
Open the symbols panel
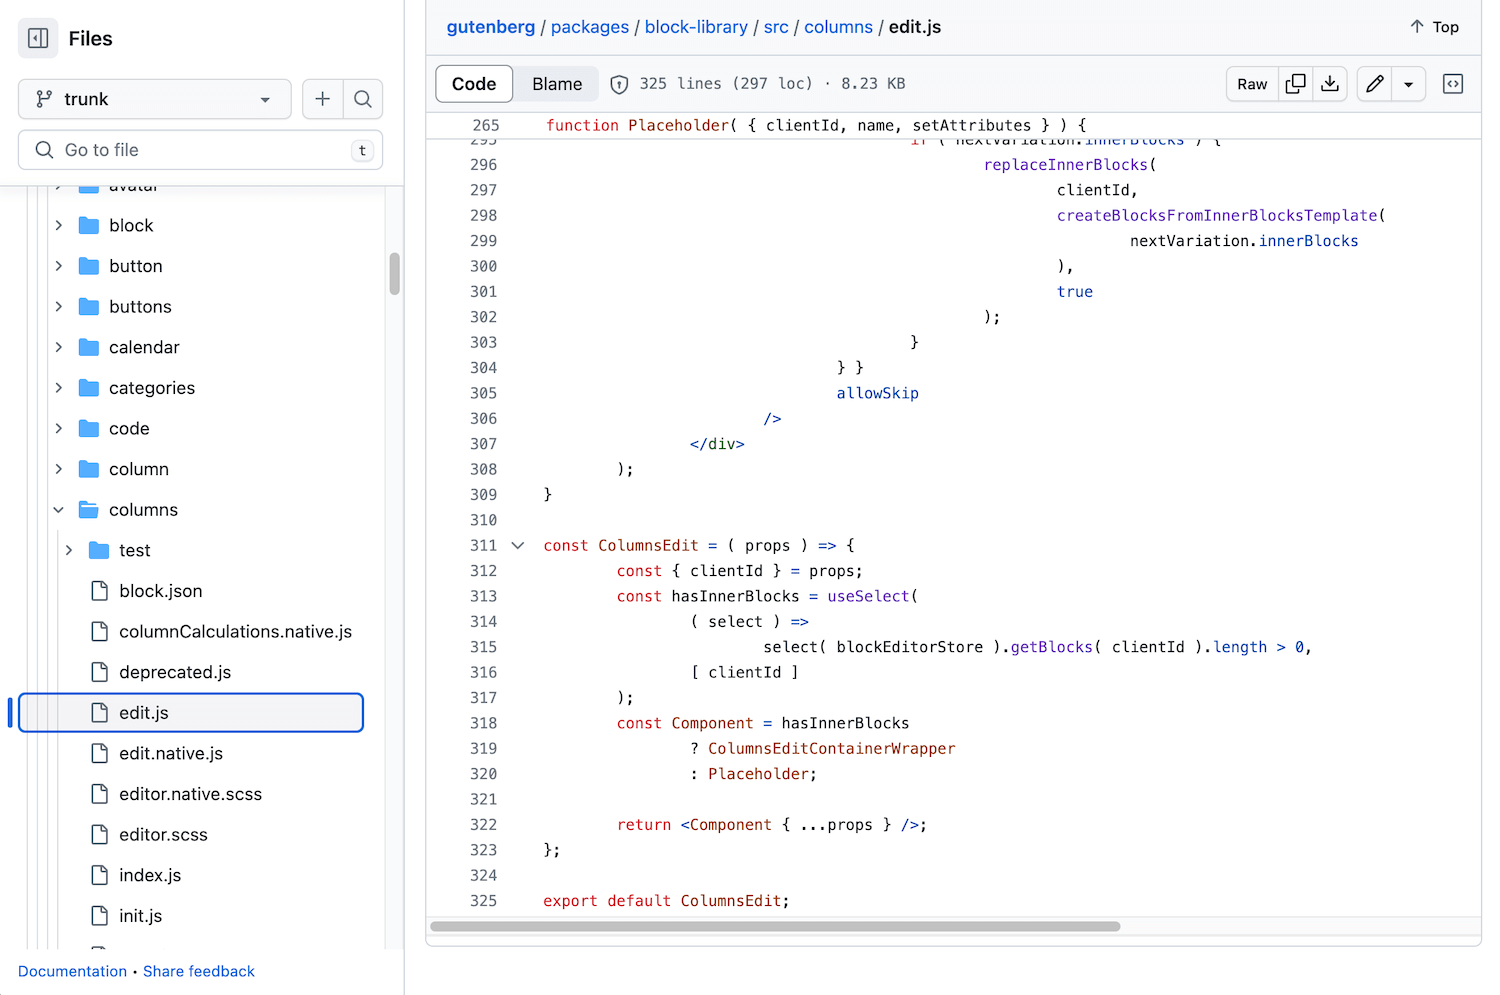[1453, 84]
